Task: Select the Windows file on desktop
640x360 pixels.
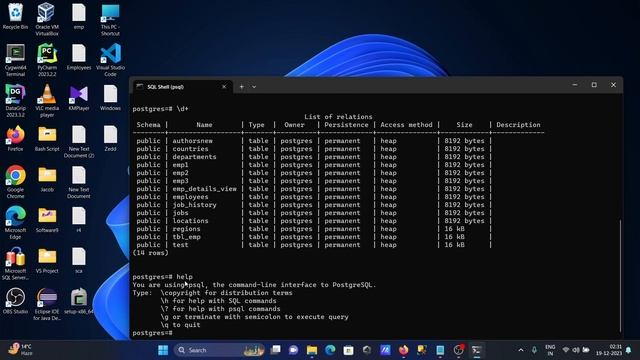Action: click(110, 98)
